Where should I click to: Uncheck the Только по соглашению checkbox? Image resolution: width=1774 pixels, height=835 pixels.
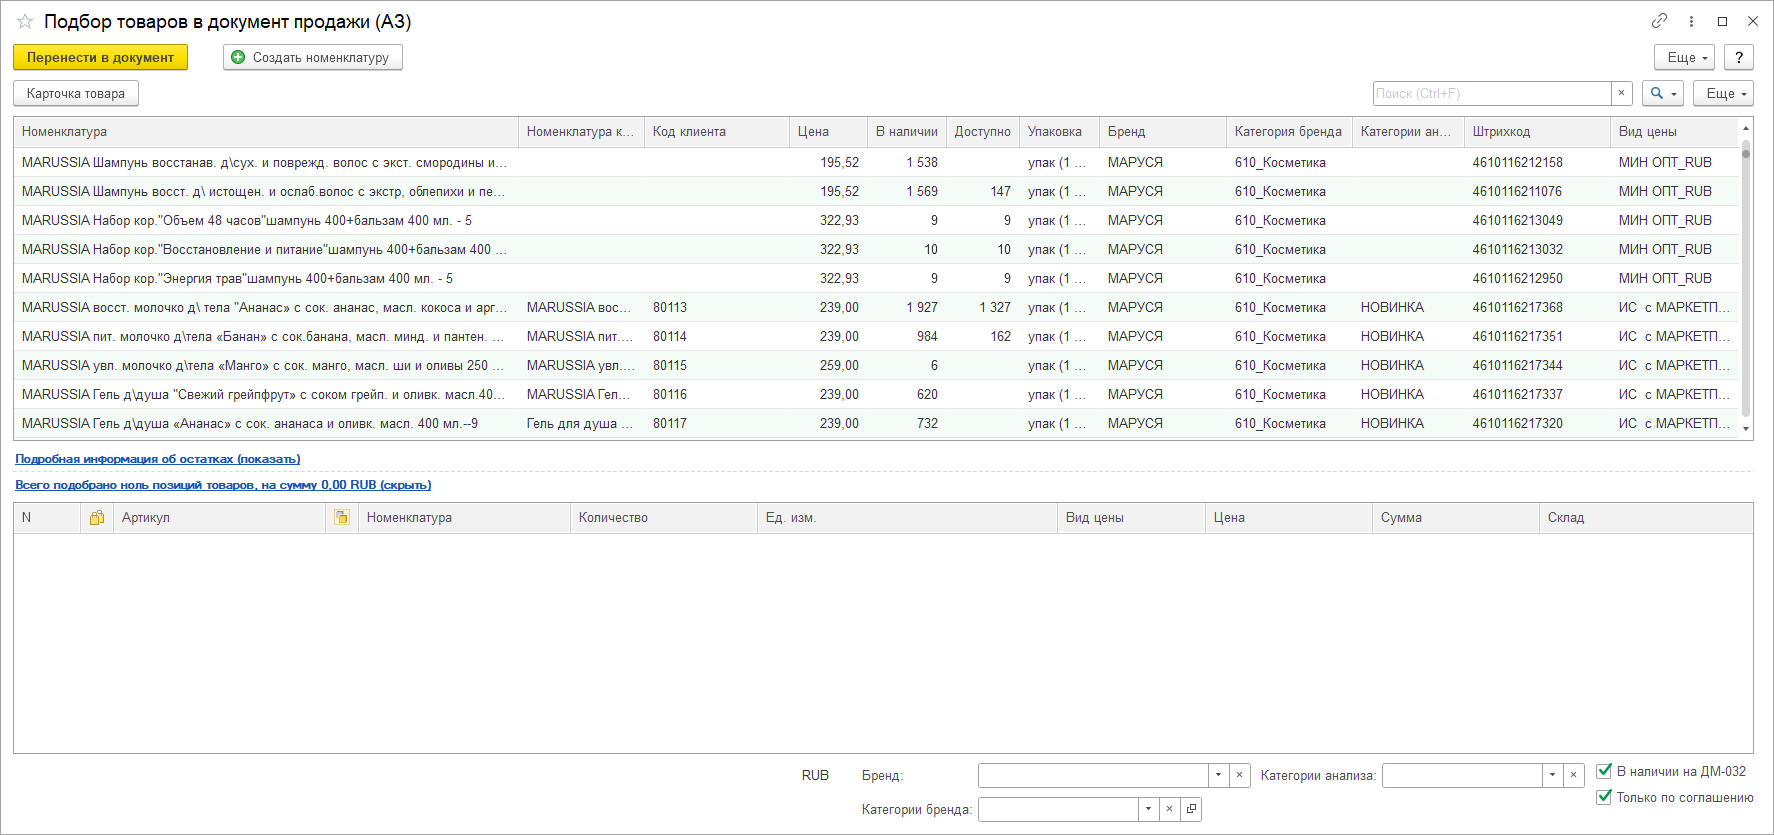point(1604,797)
